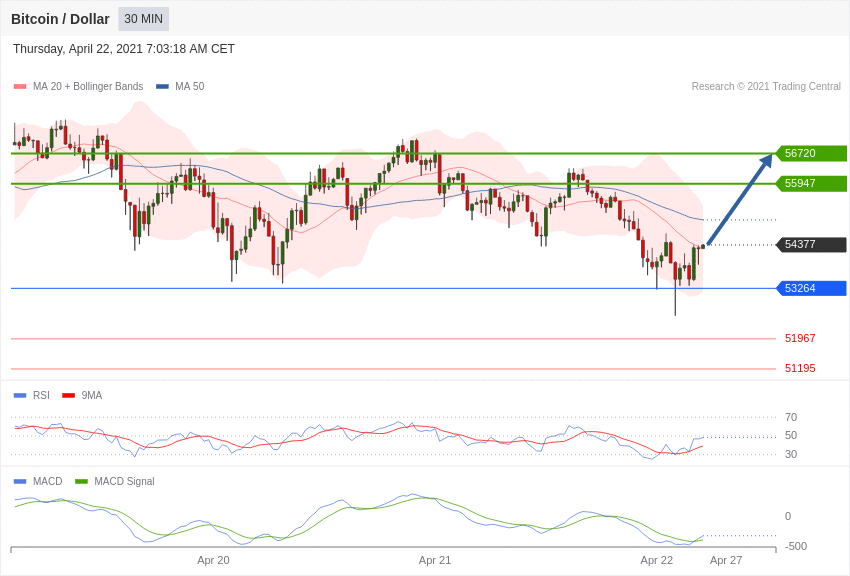
Task: Click the Apr 27 date axis label
Action: [x=726, y=560]
